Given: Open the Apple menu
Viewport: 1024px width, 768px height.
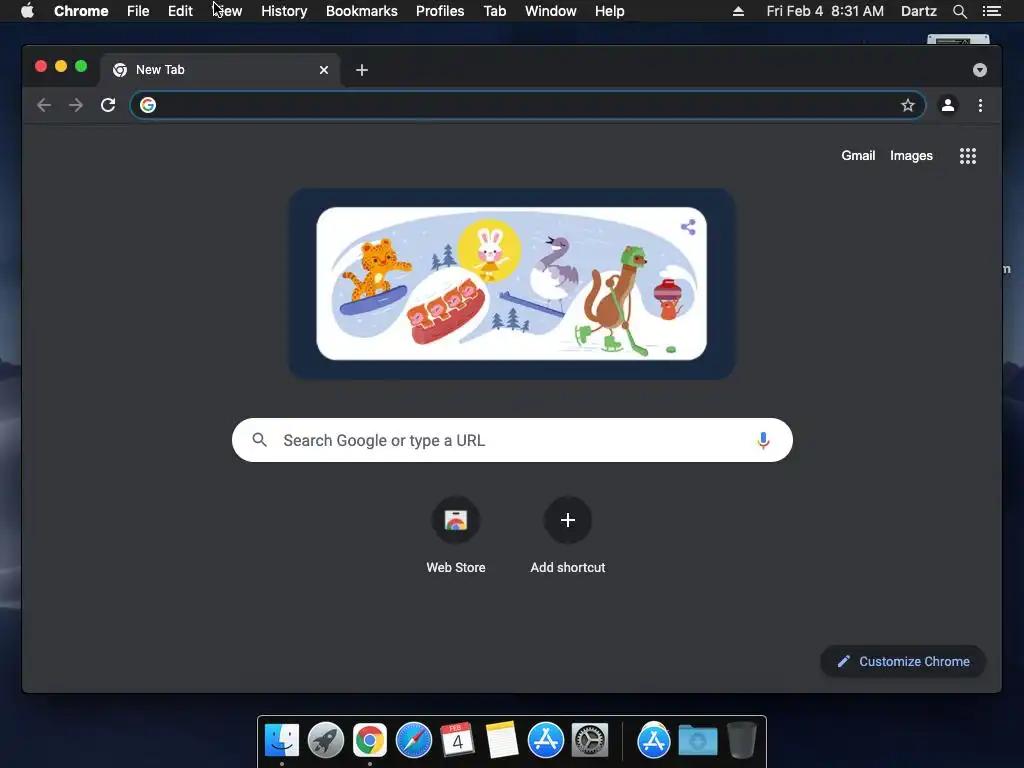Looking at the screenshot, I should click(x=27, y=10).
